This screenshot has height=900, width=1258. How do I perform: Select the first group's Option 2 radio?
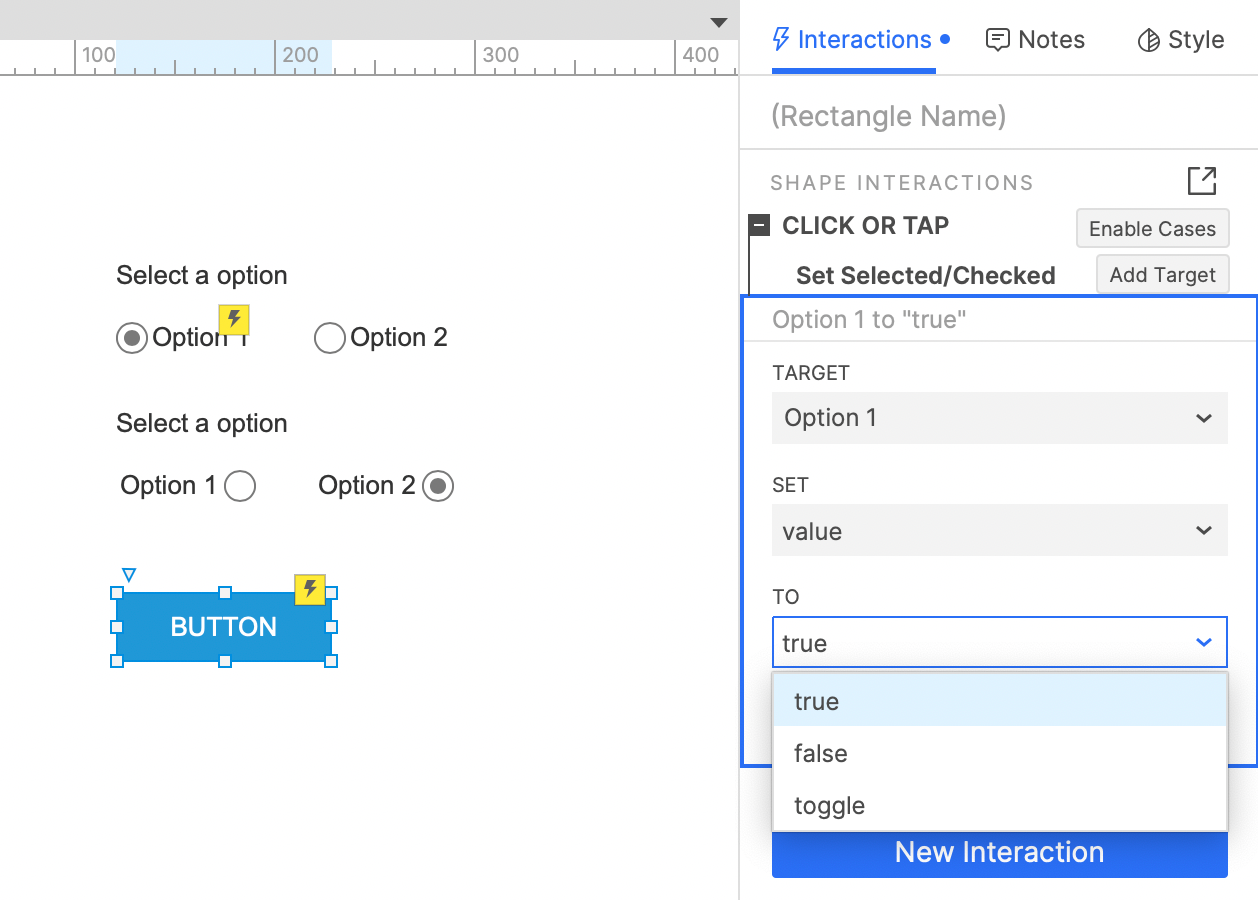coord(330,338)
